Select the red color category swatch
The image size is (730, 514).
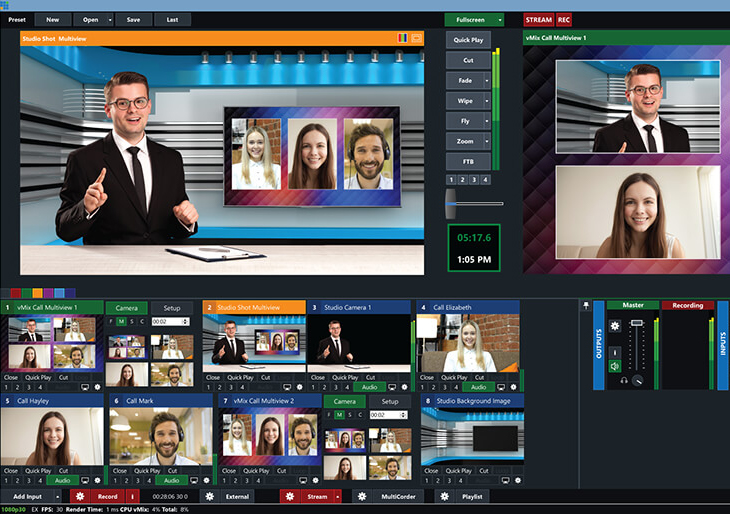[x=15, y=293]
